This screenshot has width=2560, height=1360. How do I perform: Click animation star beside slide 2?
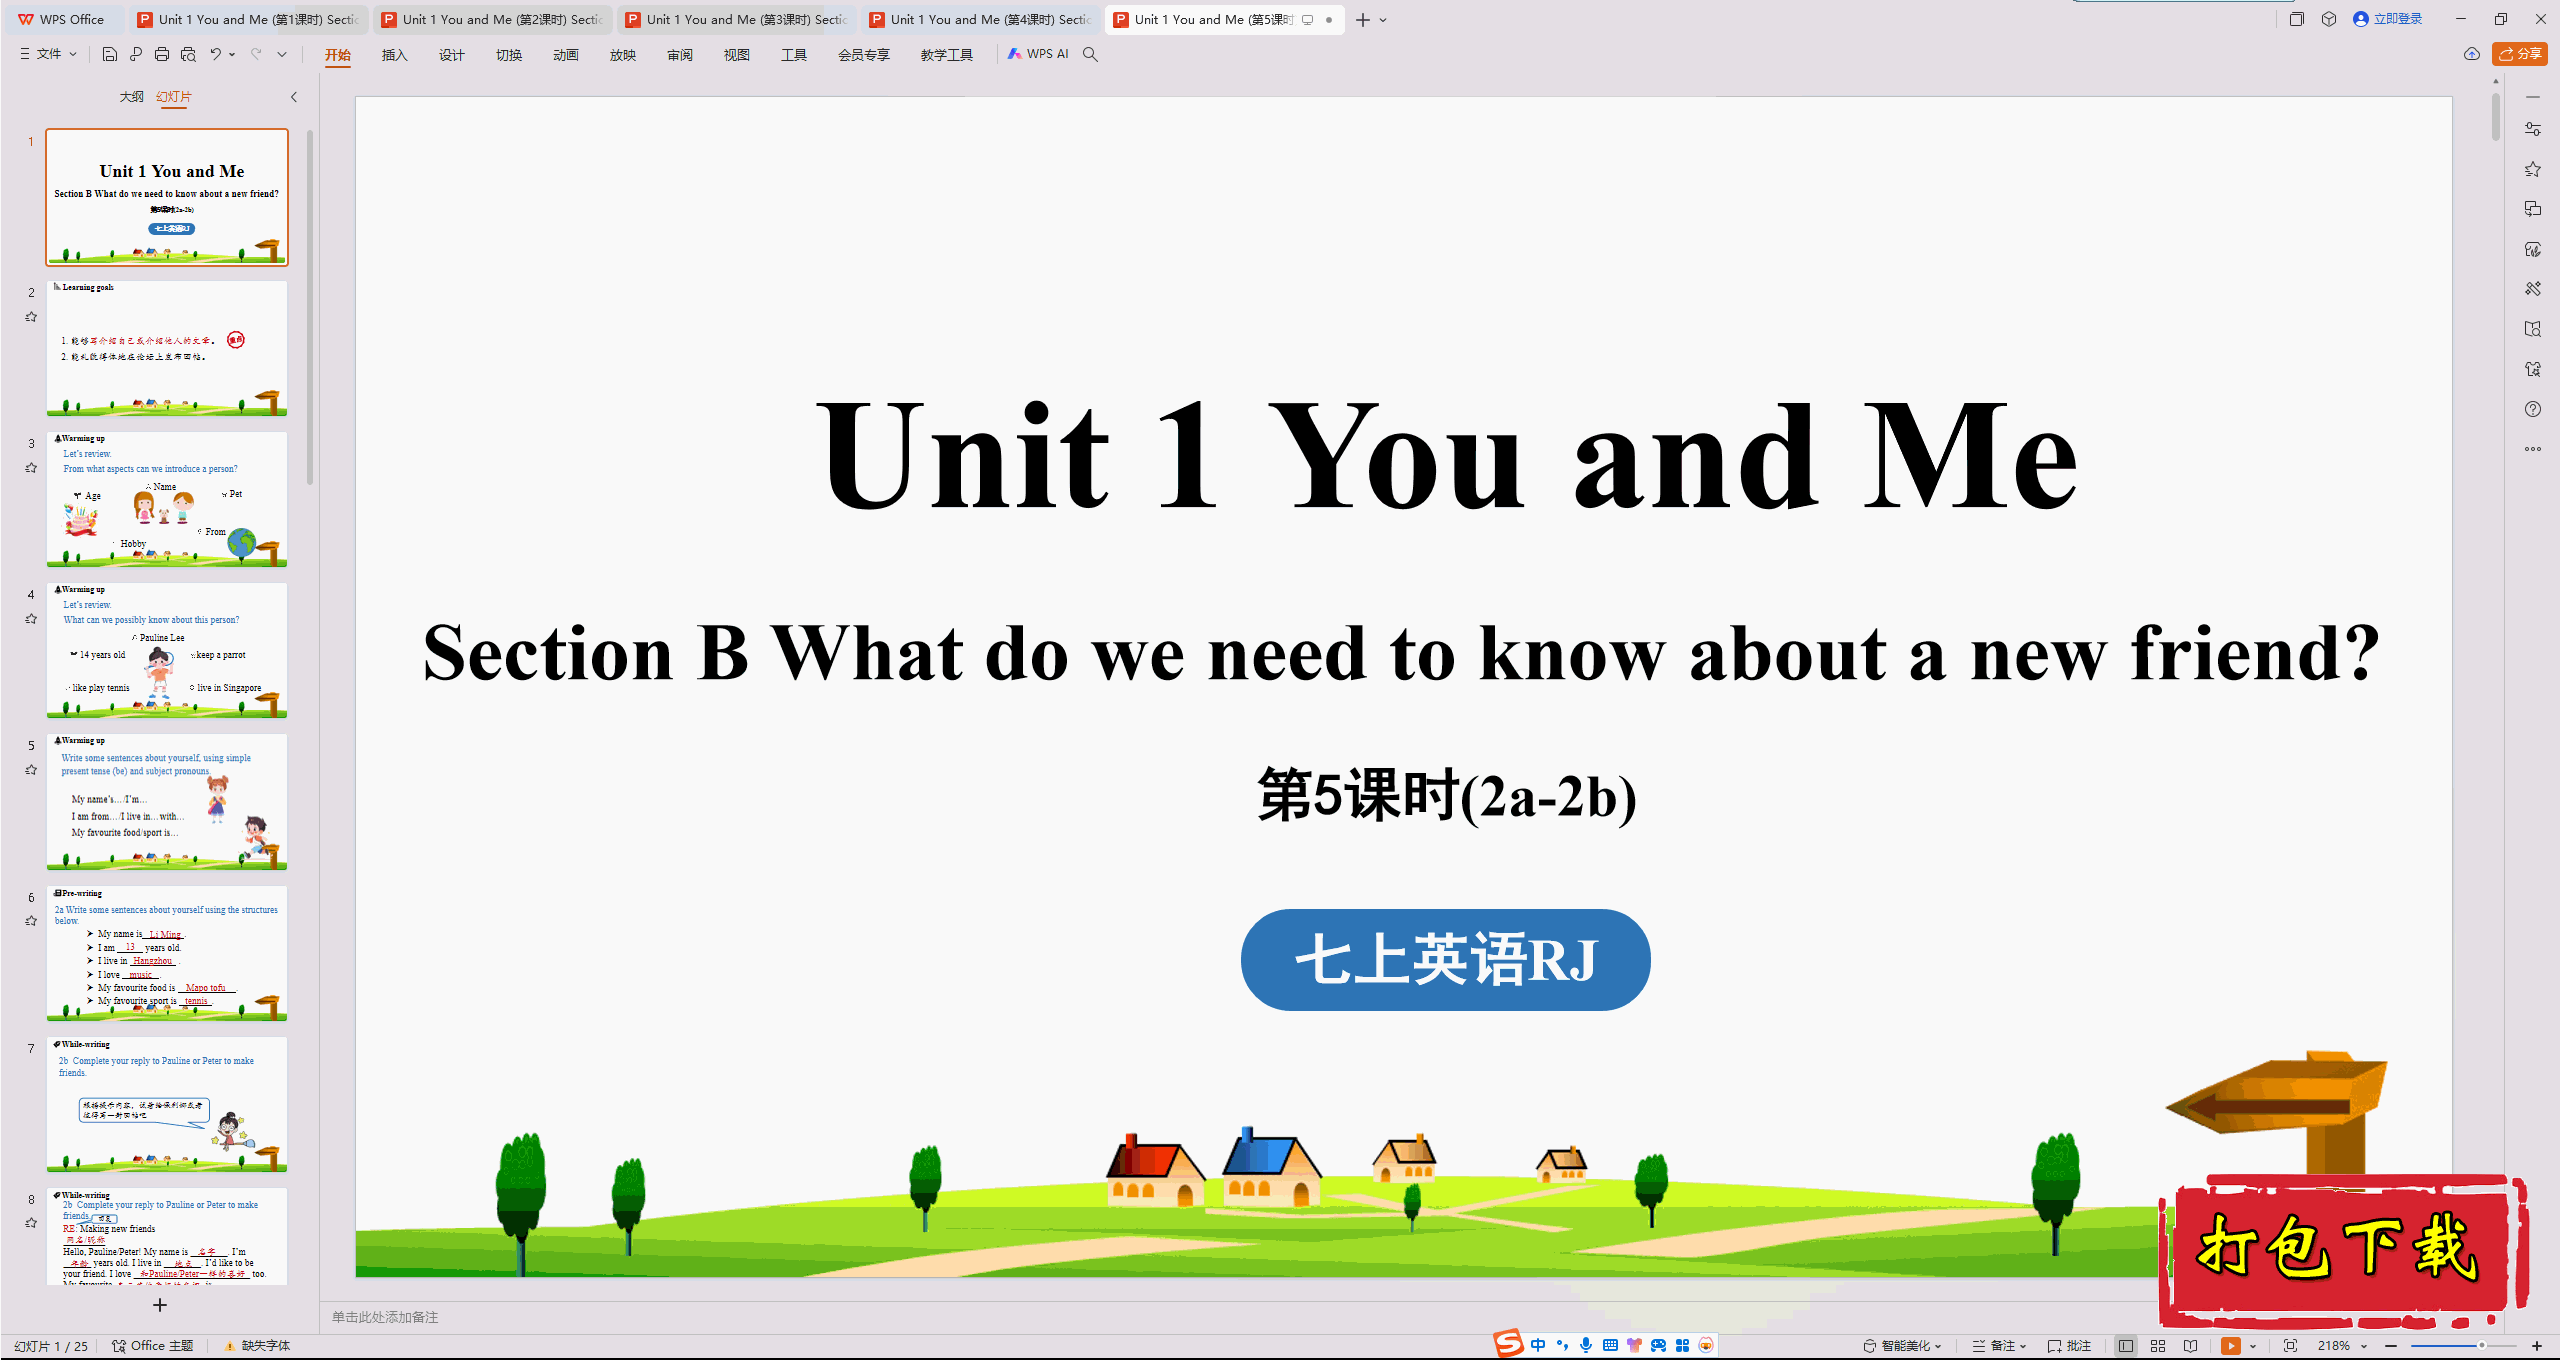31,317
